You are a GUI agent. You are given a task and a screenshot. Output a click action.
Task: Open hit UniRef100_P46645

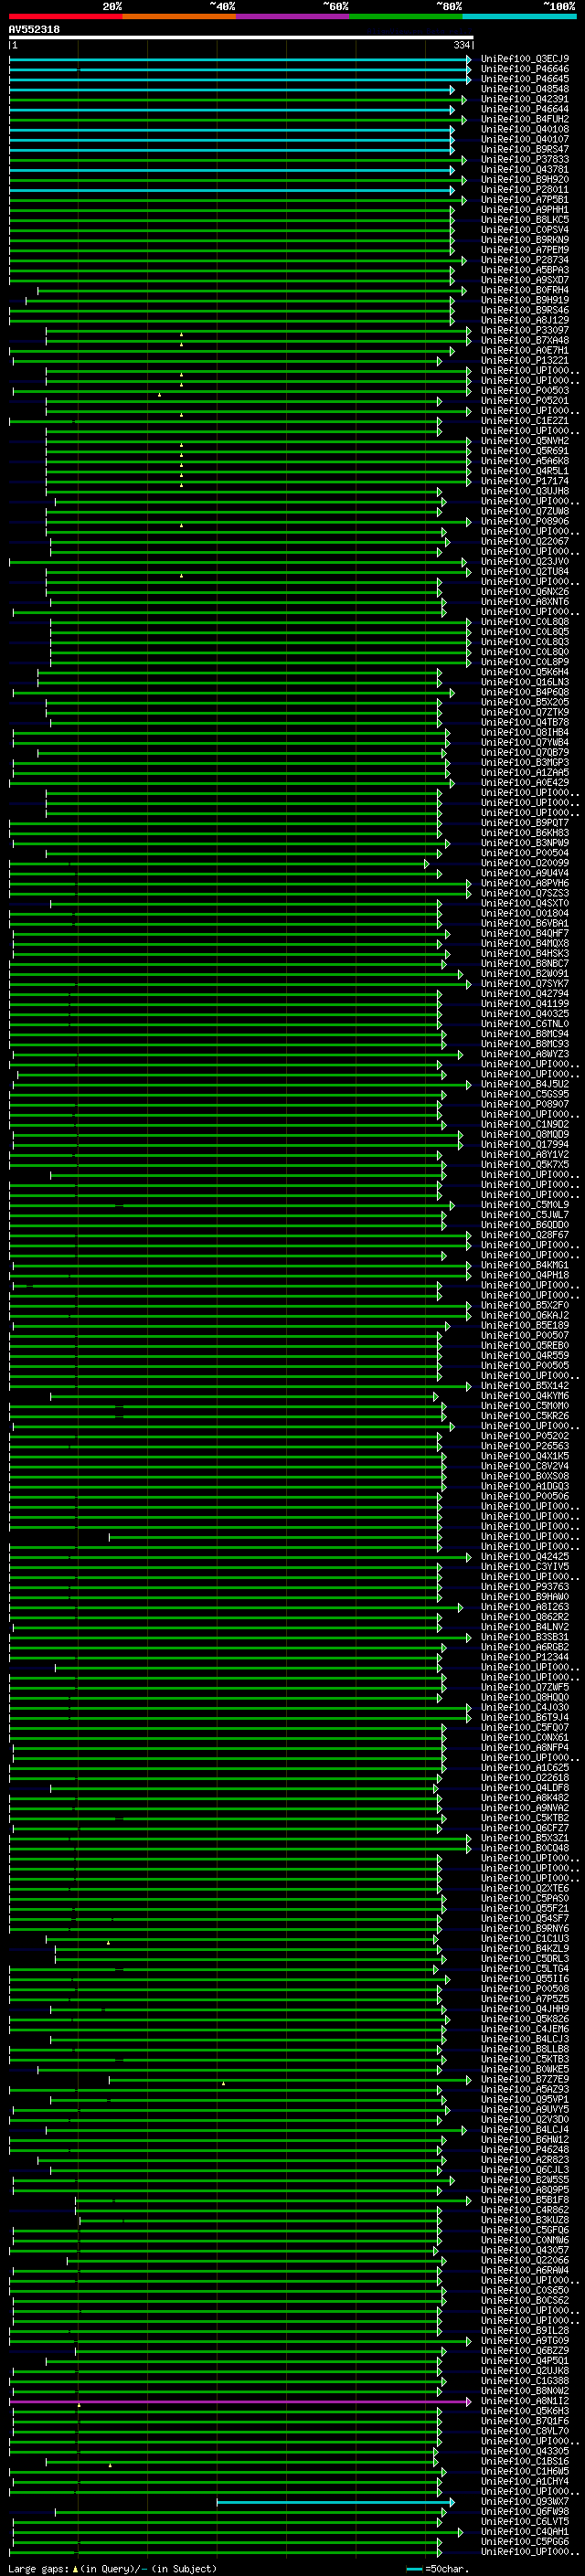(x=525, y=79)
